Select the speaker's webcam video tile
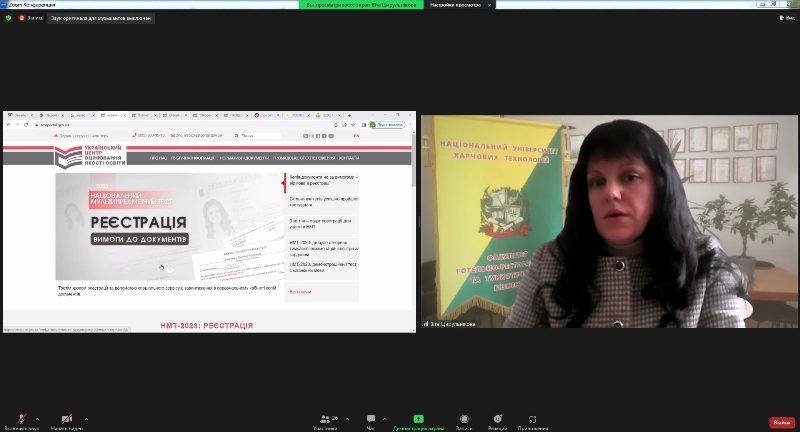Image resolution: width=800 pixels, height=432 pixels. [x=609, y=221]
